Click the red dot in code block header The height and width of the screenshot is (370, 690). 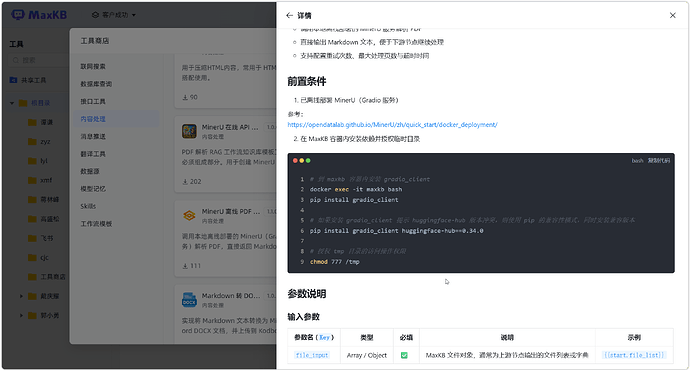295,161
